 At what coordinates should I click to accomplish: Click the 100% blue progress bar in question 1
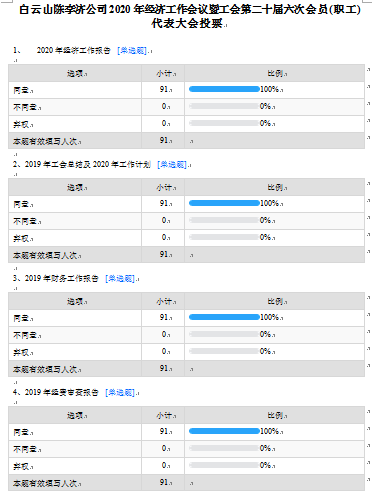tap(224, 89)
